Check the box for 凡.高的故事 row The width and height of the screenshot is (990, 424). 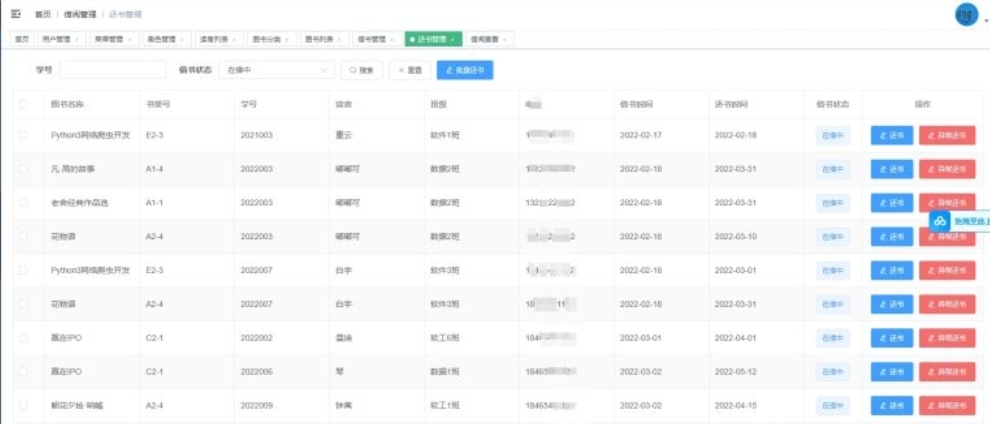23,169
